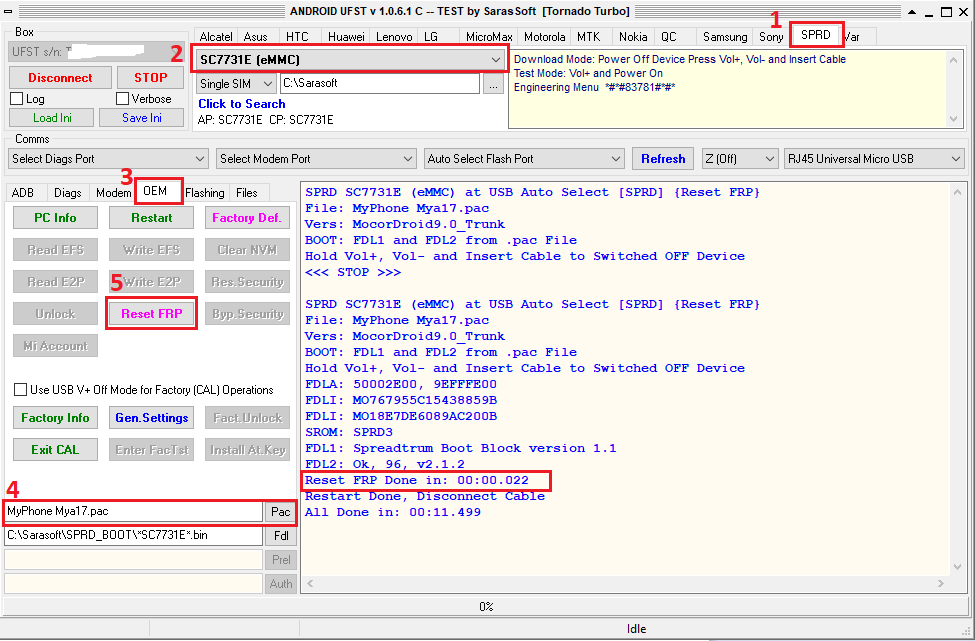
Task: Click the Byp.Security button
Action: 247,313
